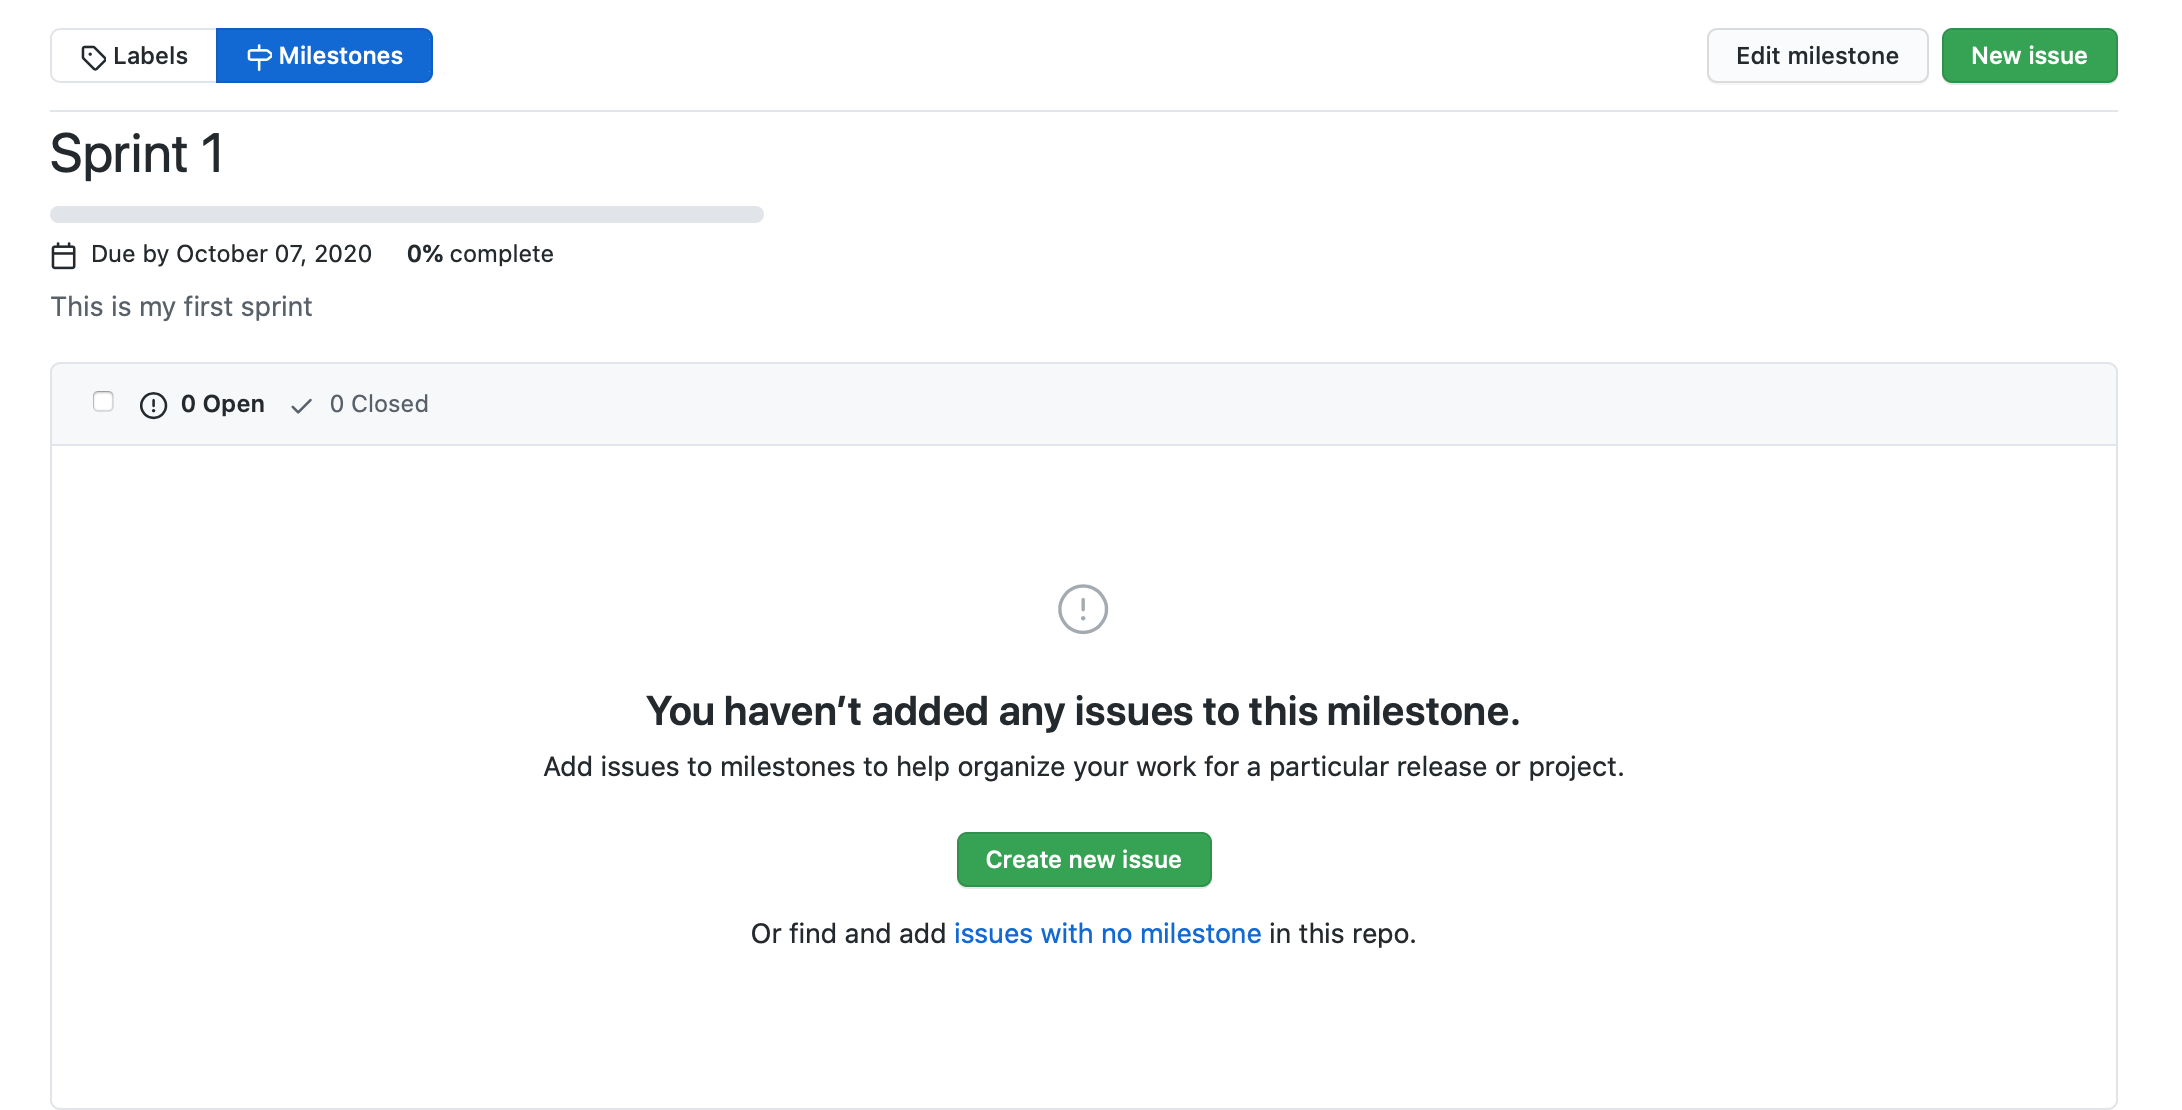Viewport: 2182px width, 1110px height.
Task: Open the Edit milestone button
Action: 1817,56
